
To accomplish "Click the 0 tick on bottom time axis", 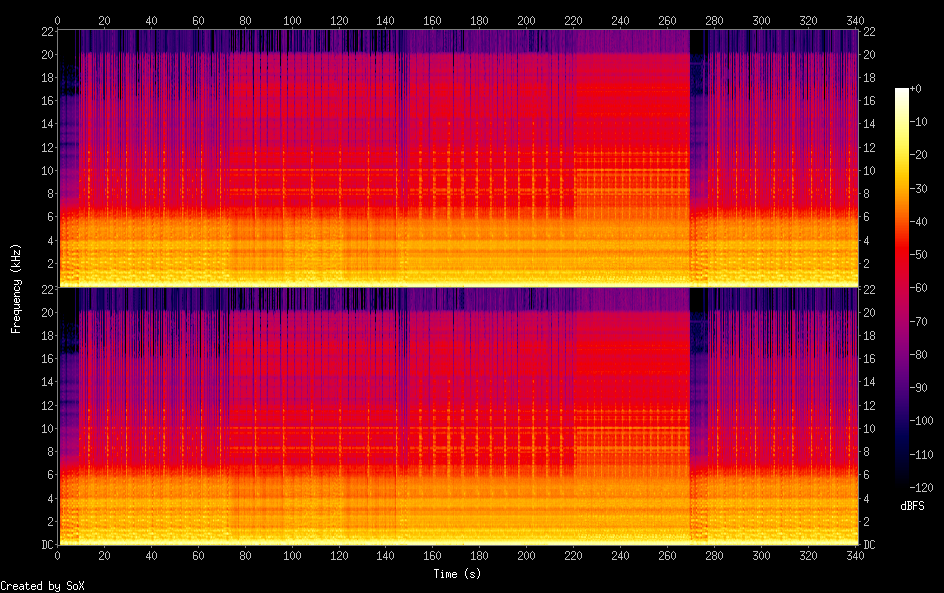I will click(57, 555).
